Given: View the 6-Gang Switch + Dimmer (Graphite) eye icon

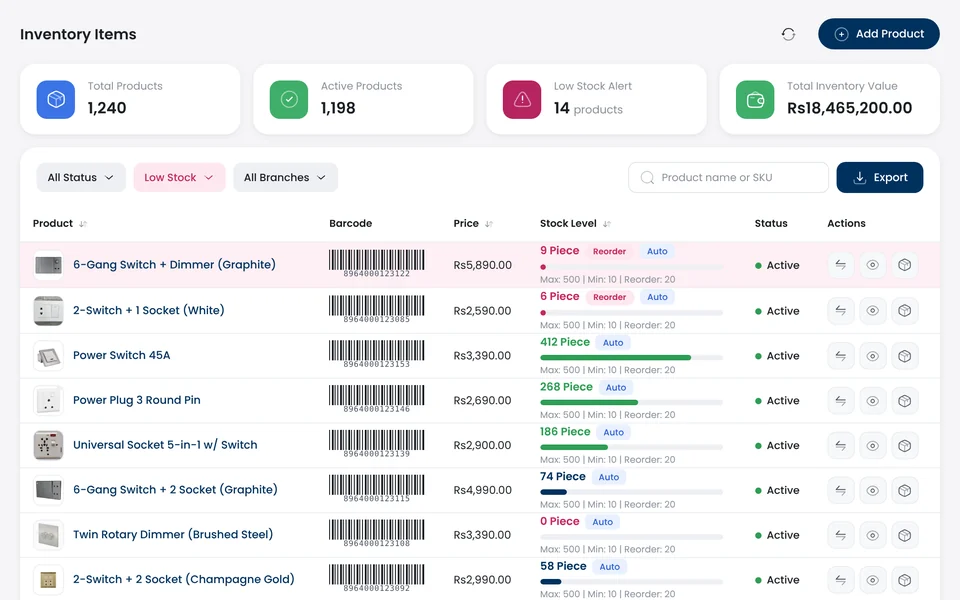Looking at the screenshot, I should 872,265.
